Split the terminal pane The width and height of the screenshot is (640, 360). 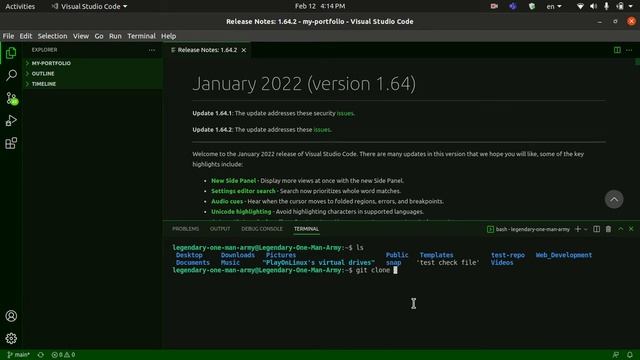click(596, 229)
